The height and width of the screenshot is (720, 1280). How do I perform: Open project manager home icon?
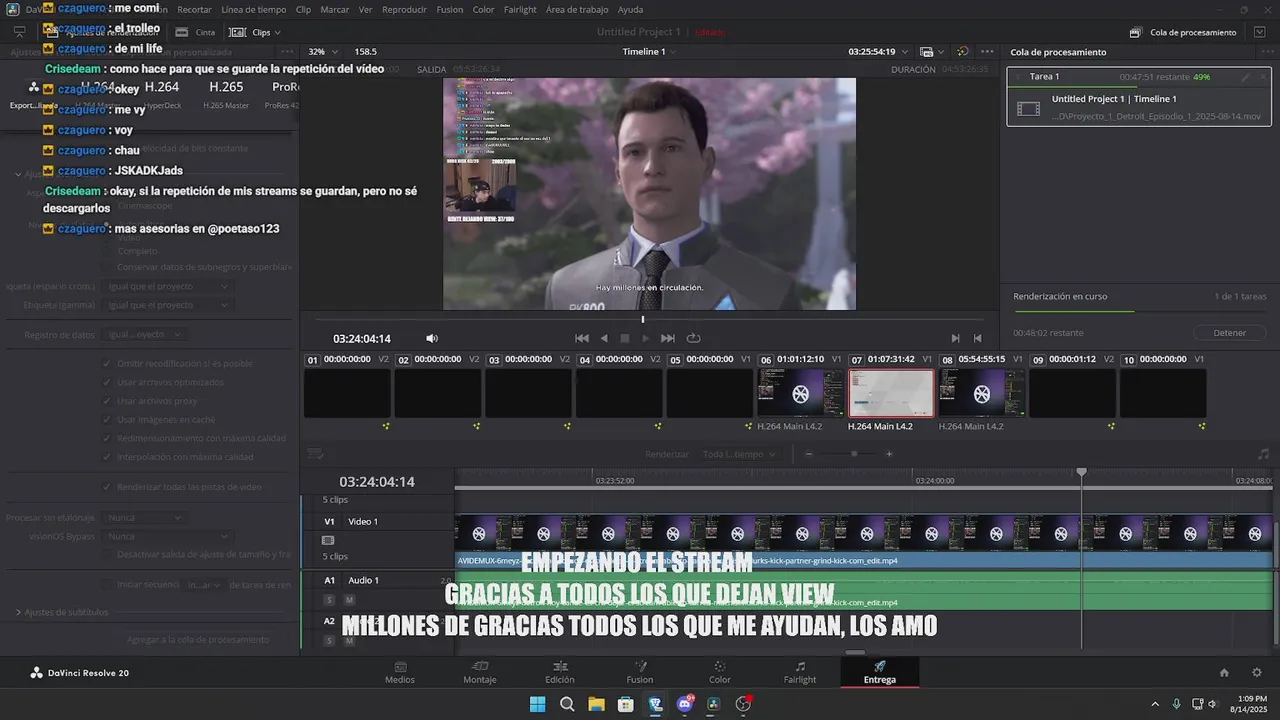pos(1224,673)
